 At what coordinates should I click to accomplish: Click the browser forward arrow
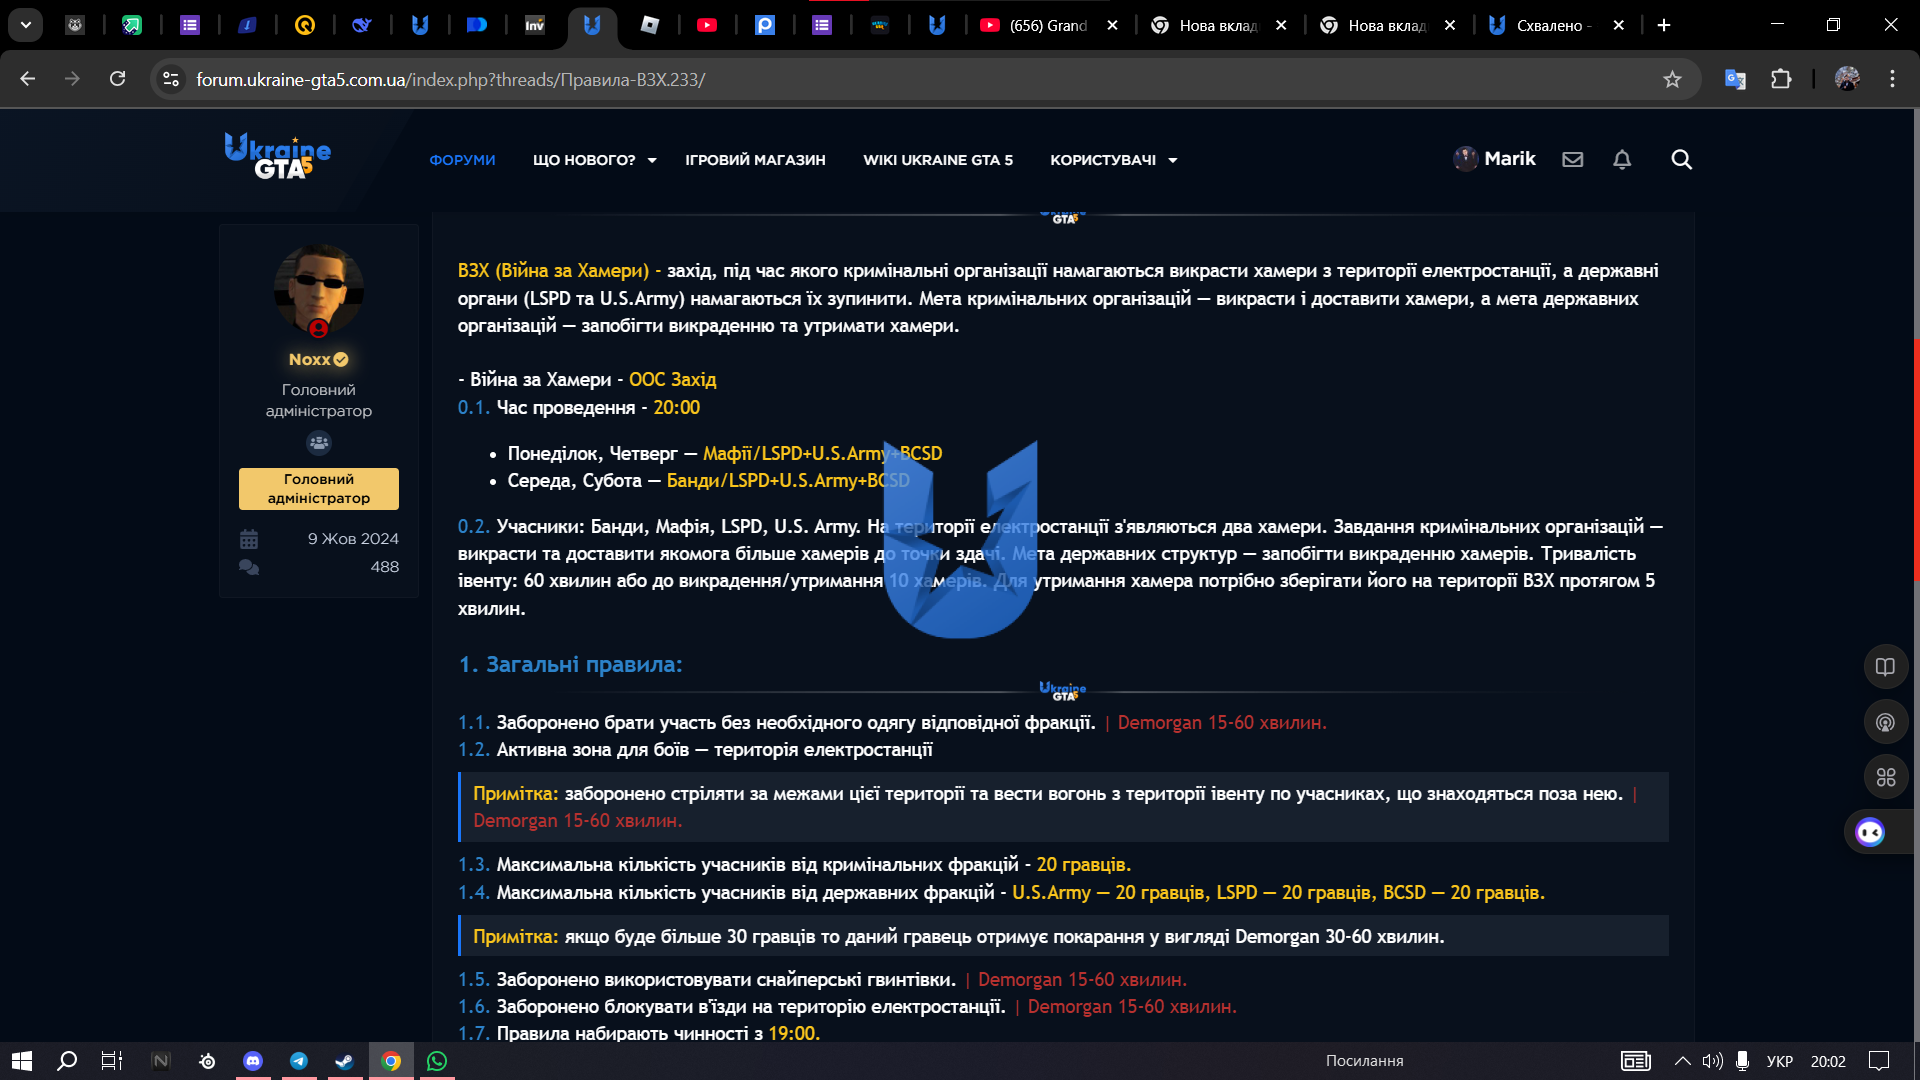click(x=72, y=79)
